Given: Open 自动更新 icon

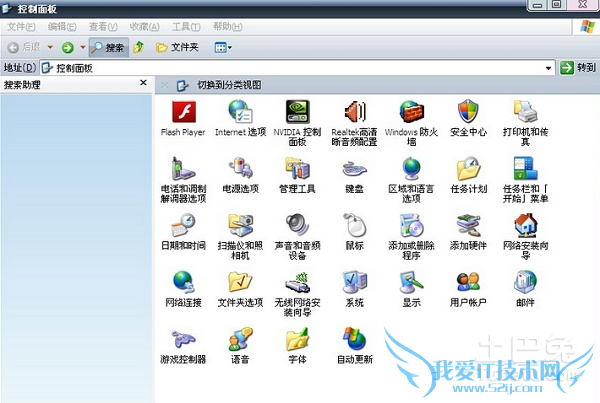Looking at the screenshot, I should point(354,346).
